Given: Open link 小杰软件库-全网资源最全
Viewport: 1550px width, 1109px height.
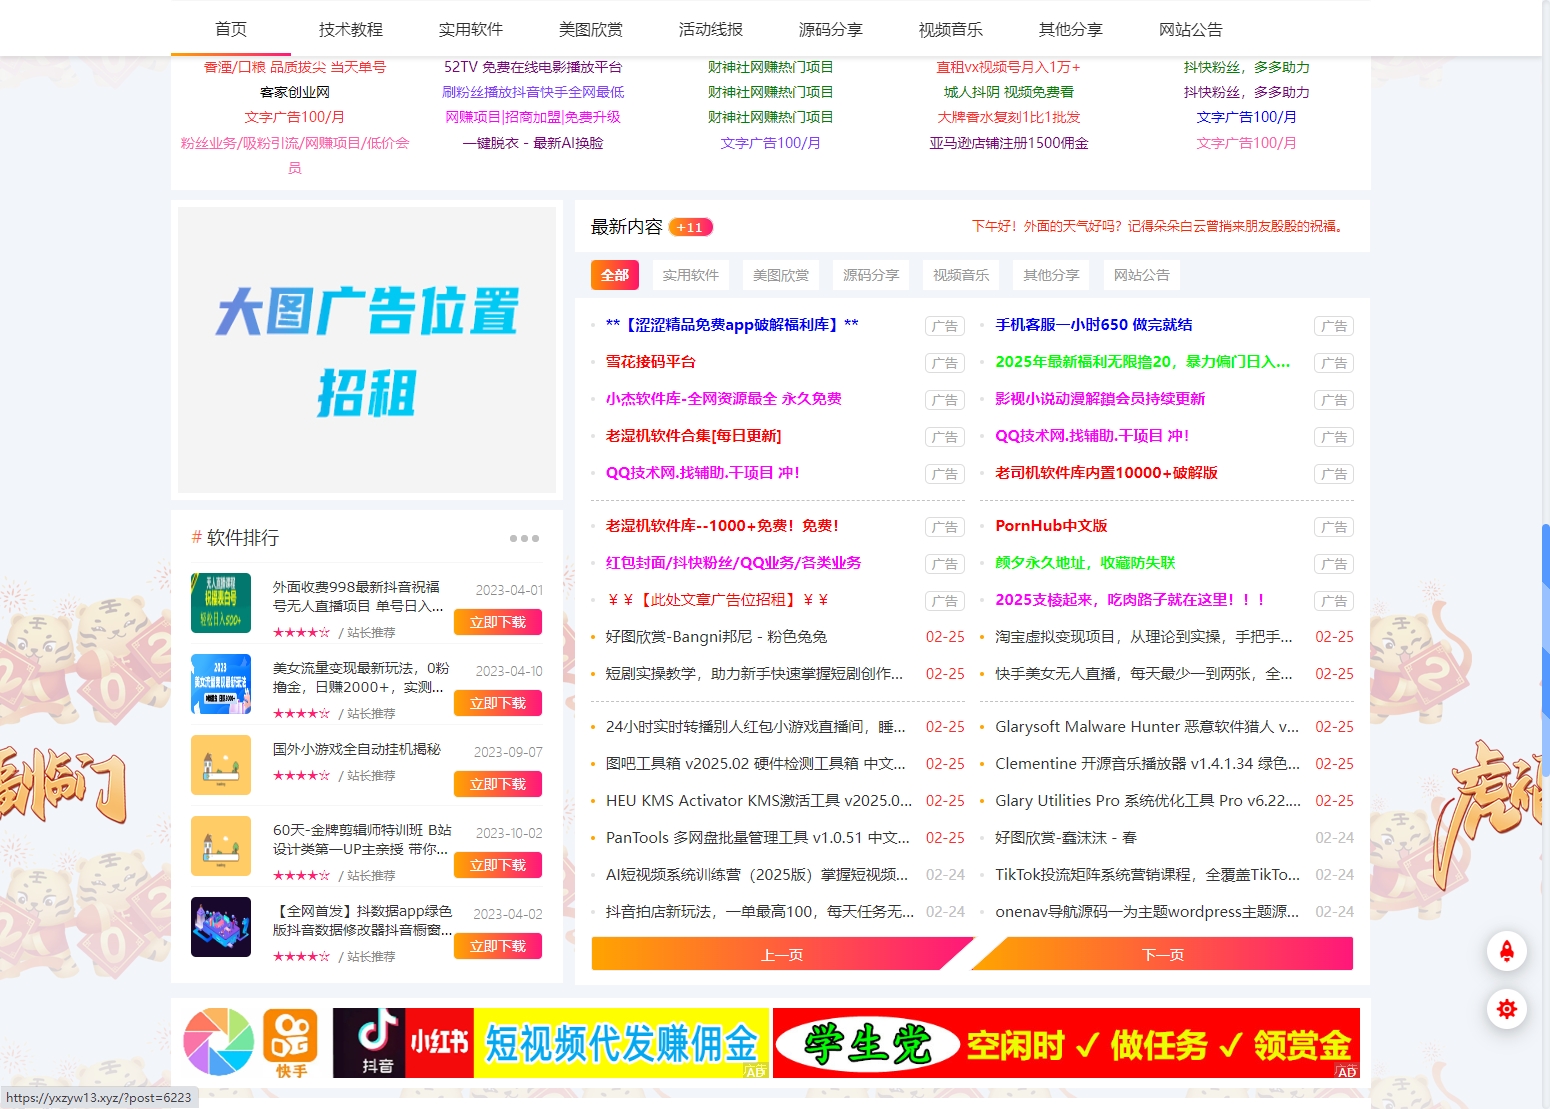Looking at the screenshot, I should pyautogui.click(x=724, y=399).
